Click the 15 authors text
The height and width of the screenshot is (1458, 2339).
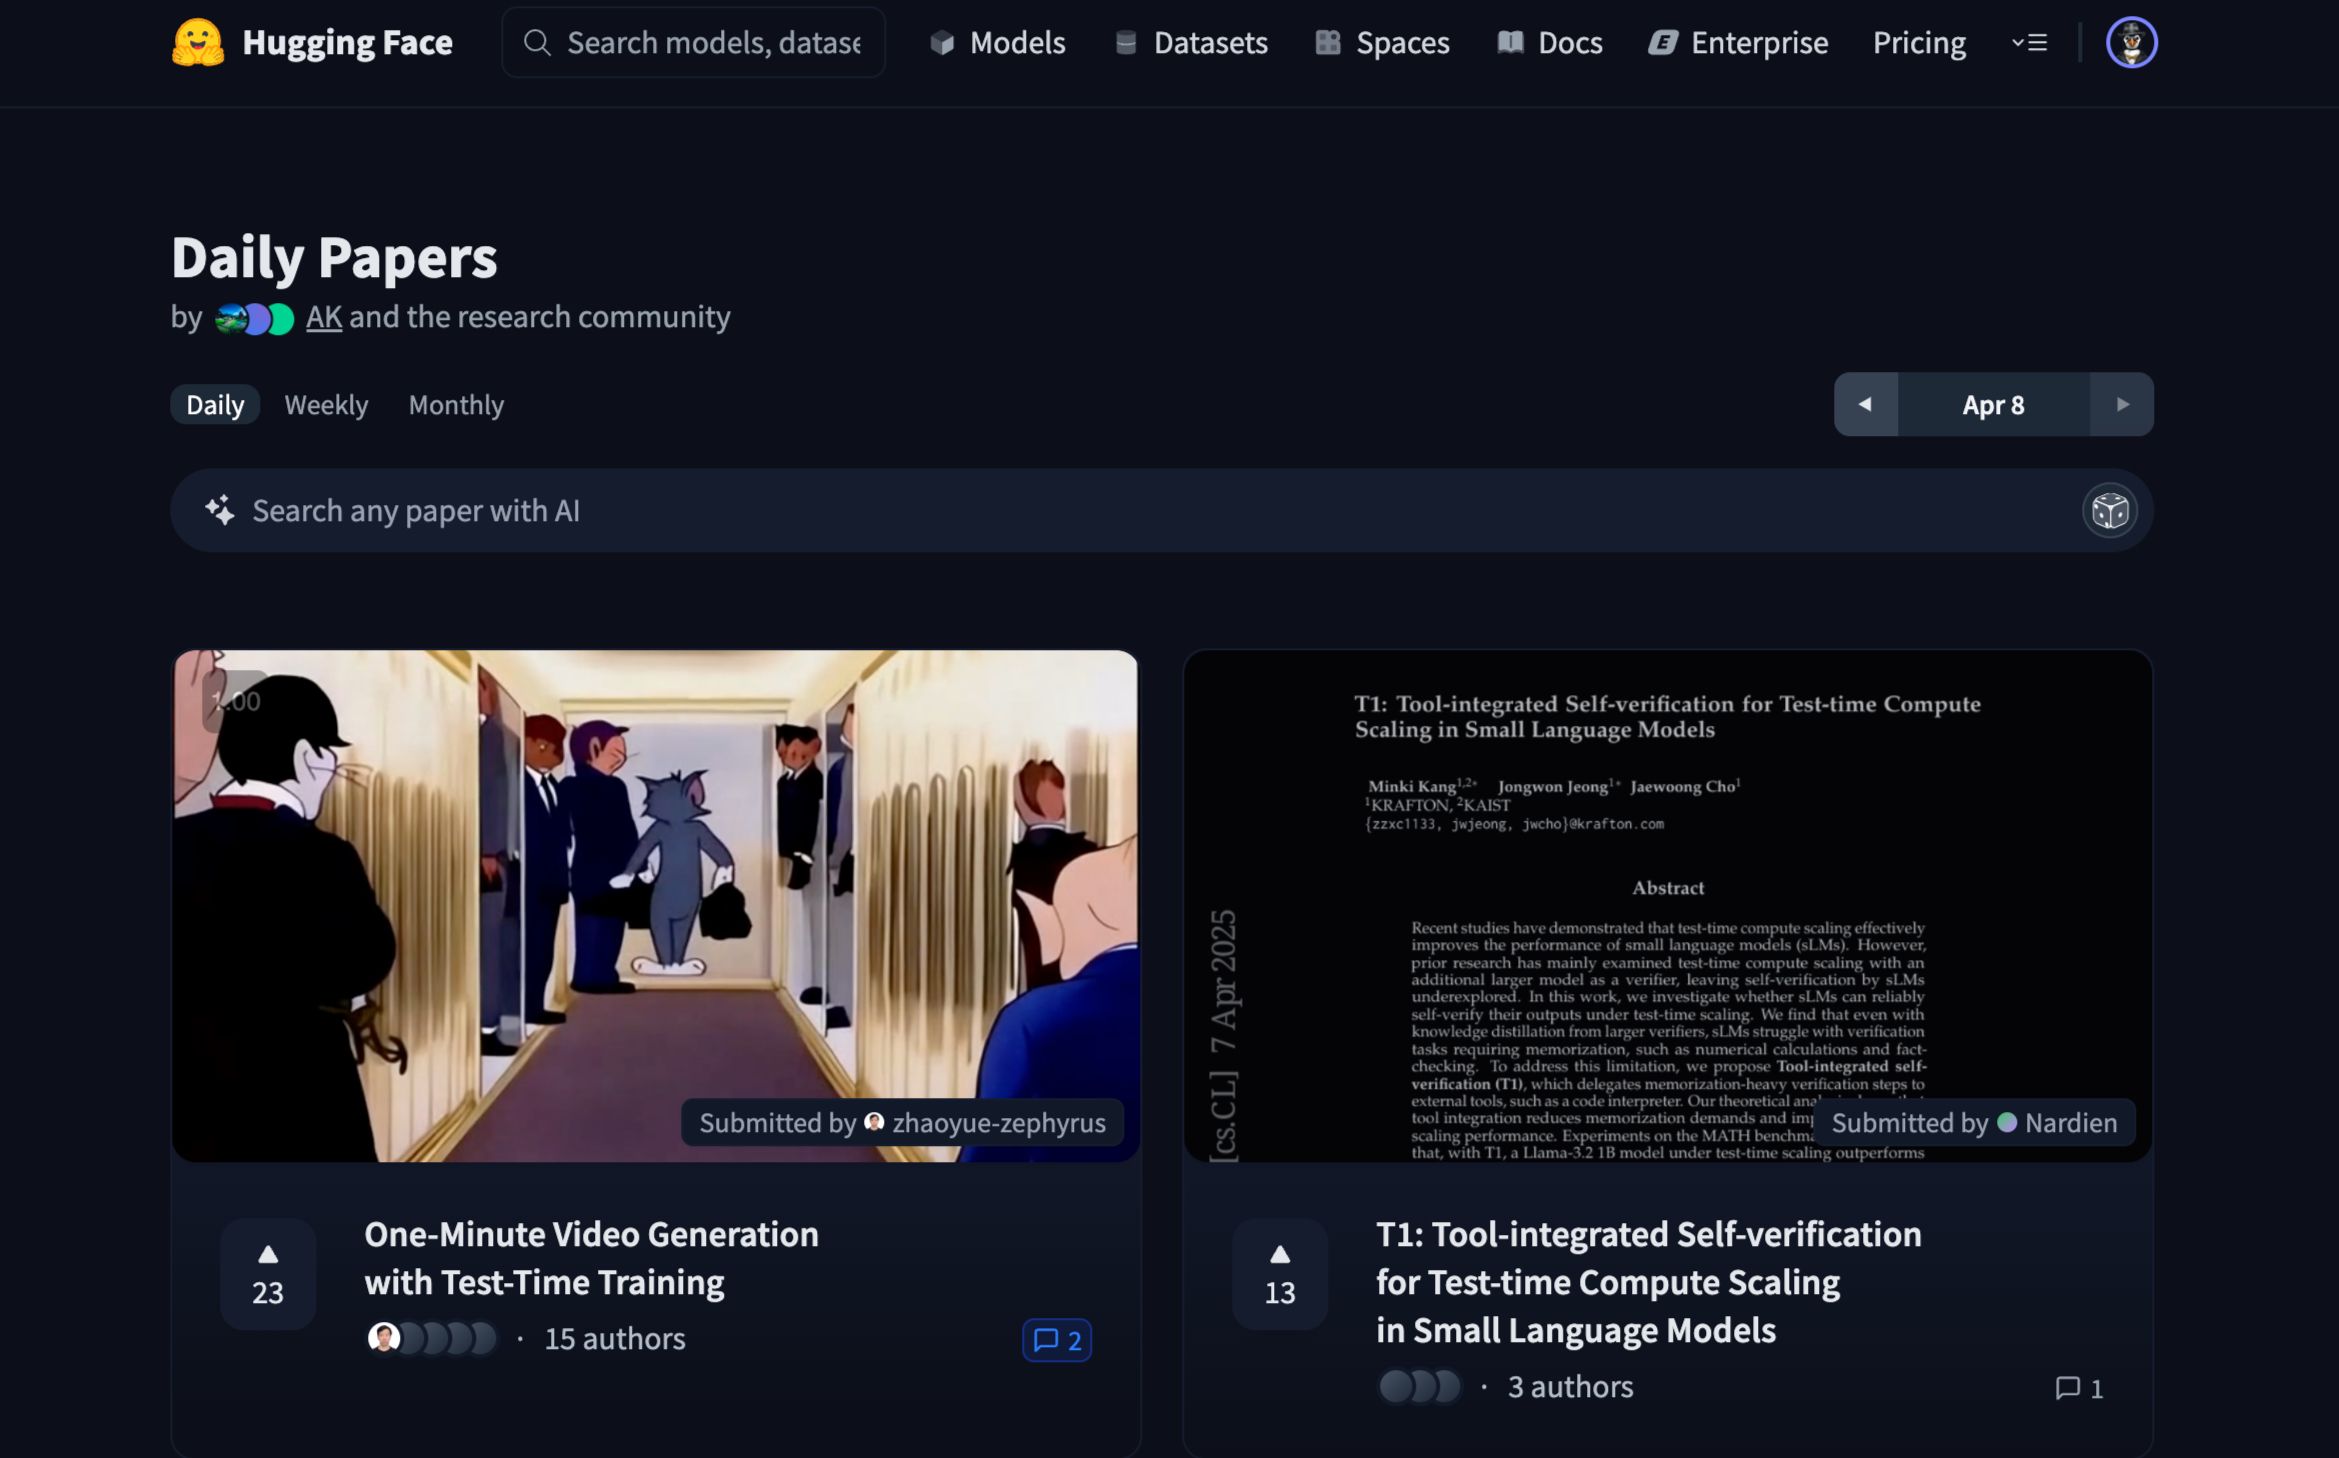pyautogui.click(x=615, y=1339)
